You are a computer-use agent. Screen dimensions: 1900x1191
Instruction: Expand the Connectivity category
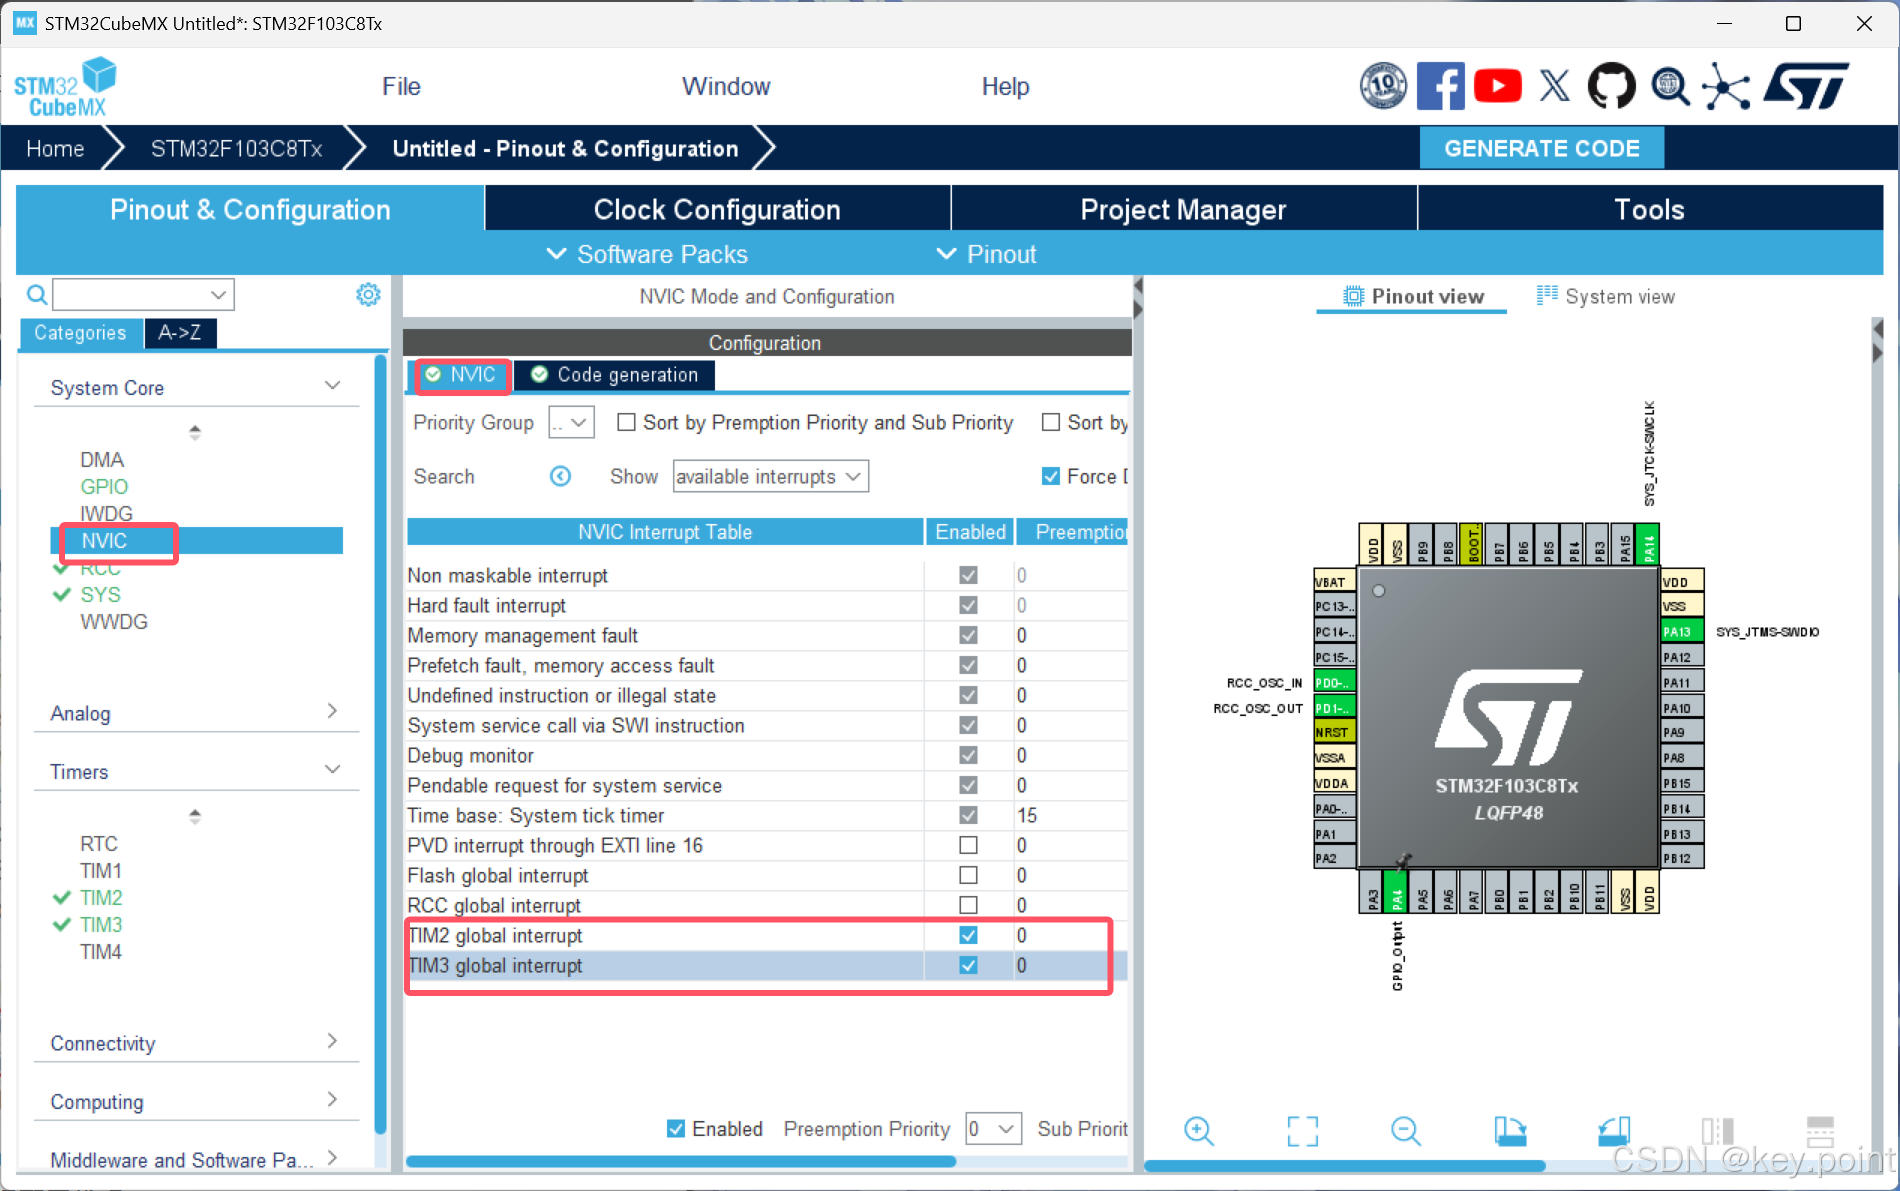333,1041
